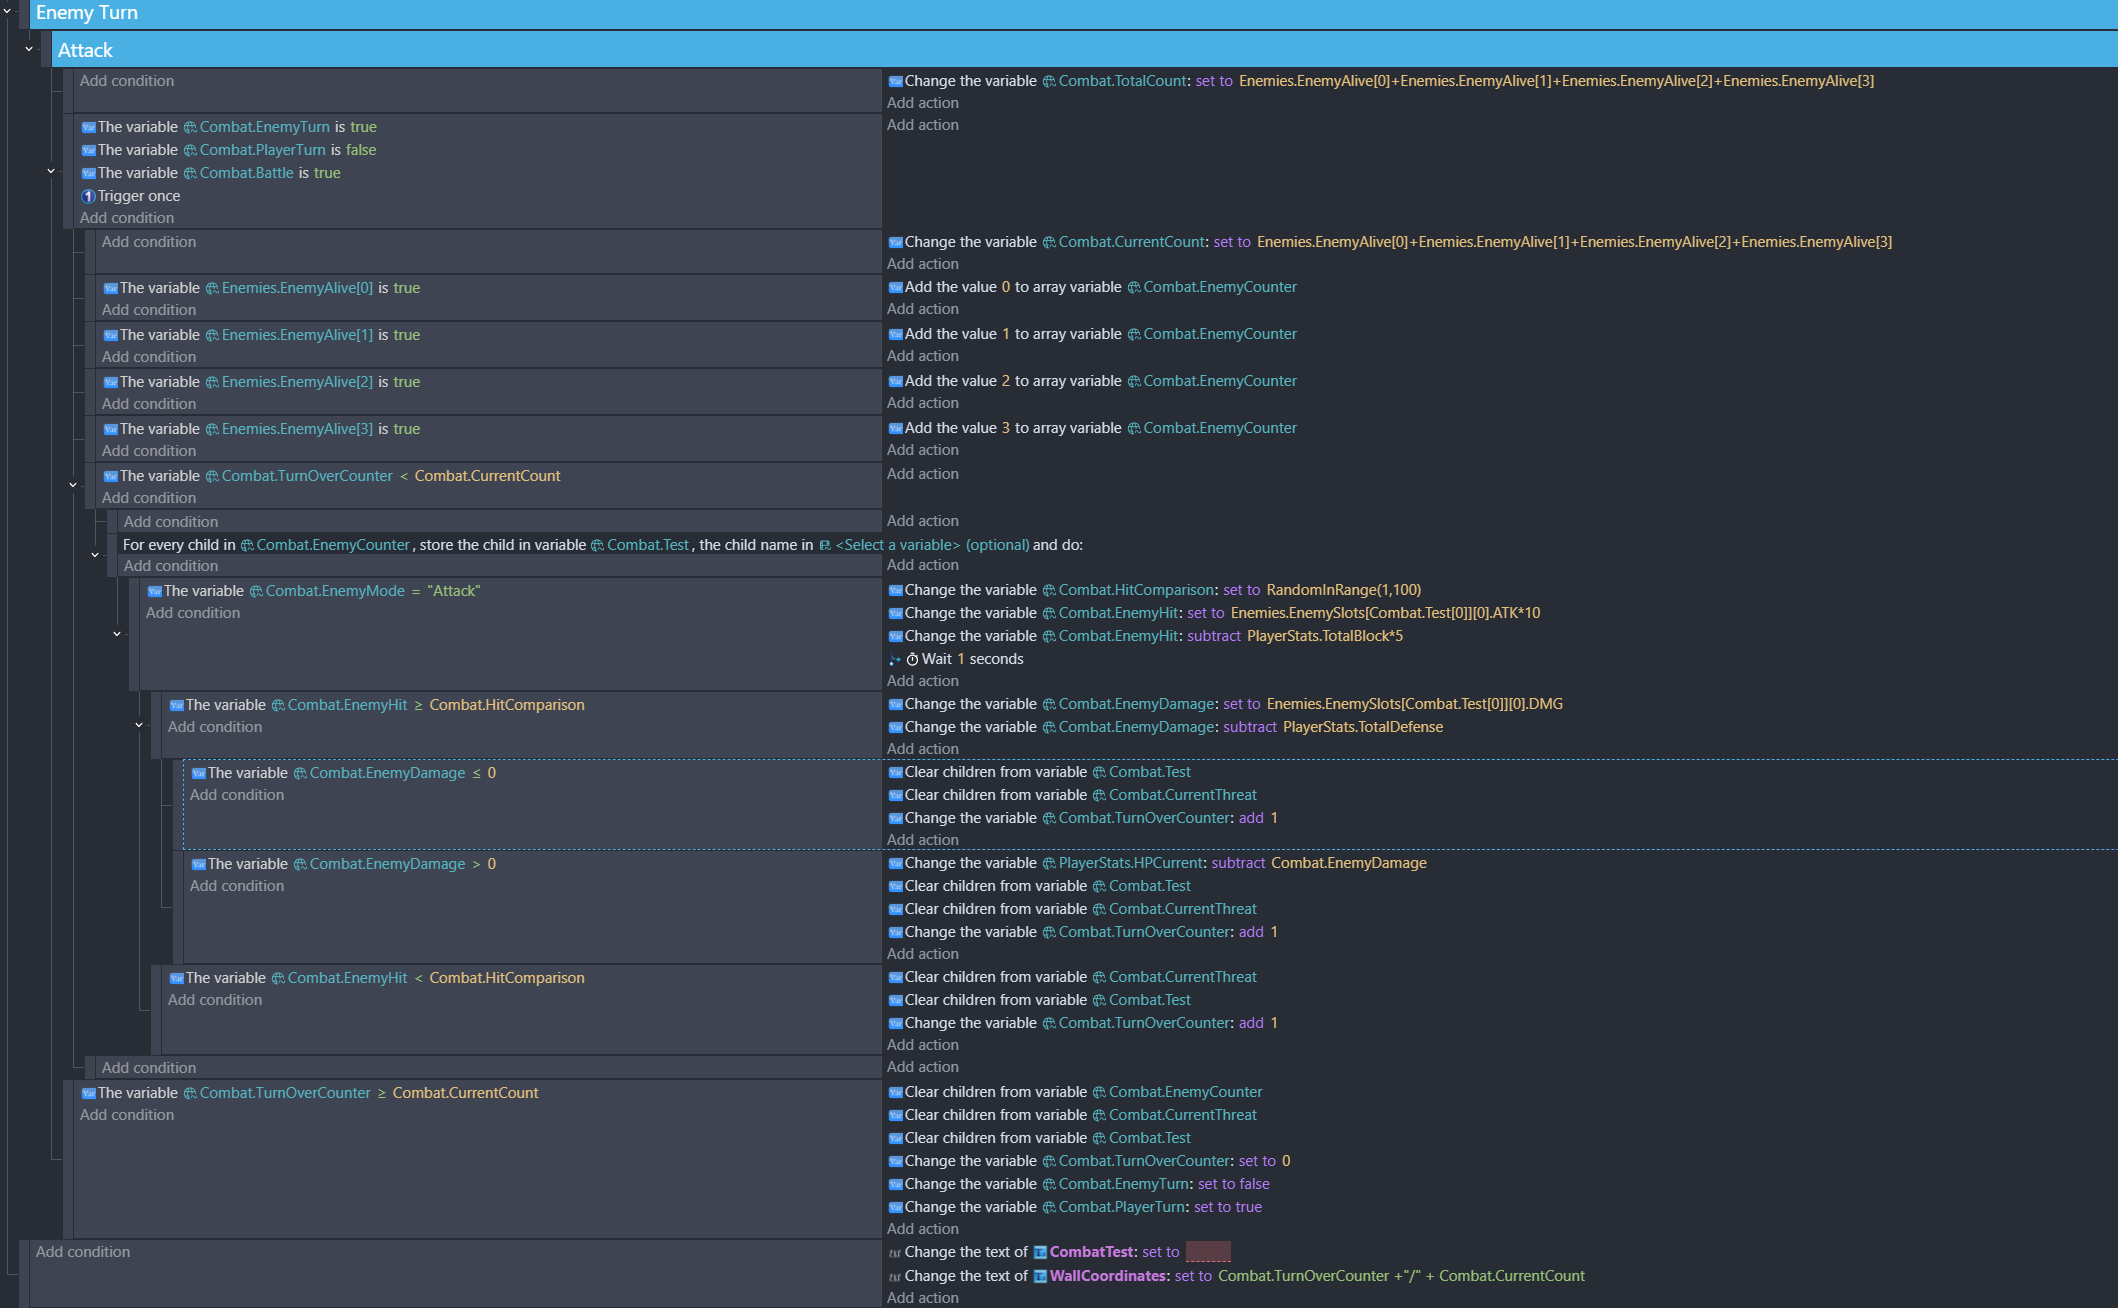Viewport: 2118px width, 1308px height.
Task: Click the variable icon beside Combat.TotalCount action
Action: coord(895,81)
